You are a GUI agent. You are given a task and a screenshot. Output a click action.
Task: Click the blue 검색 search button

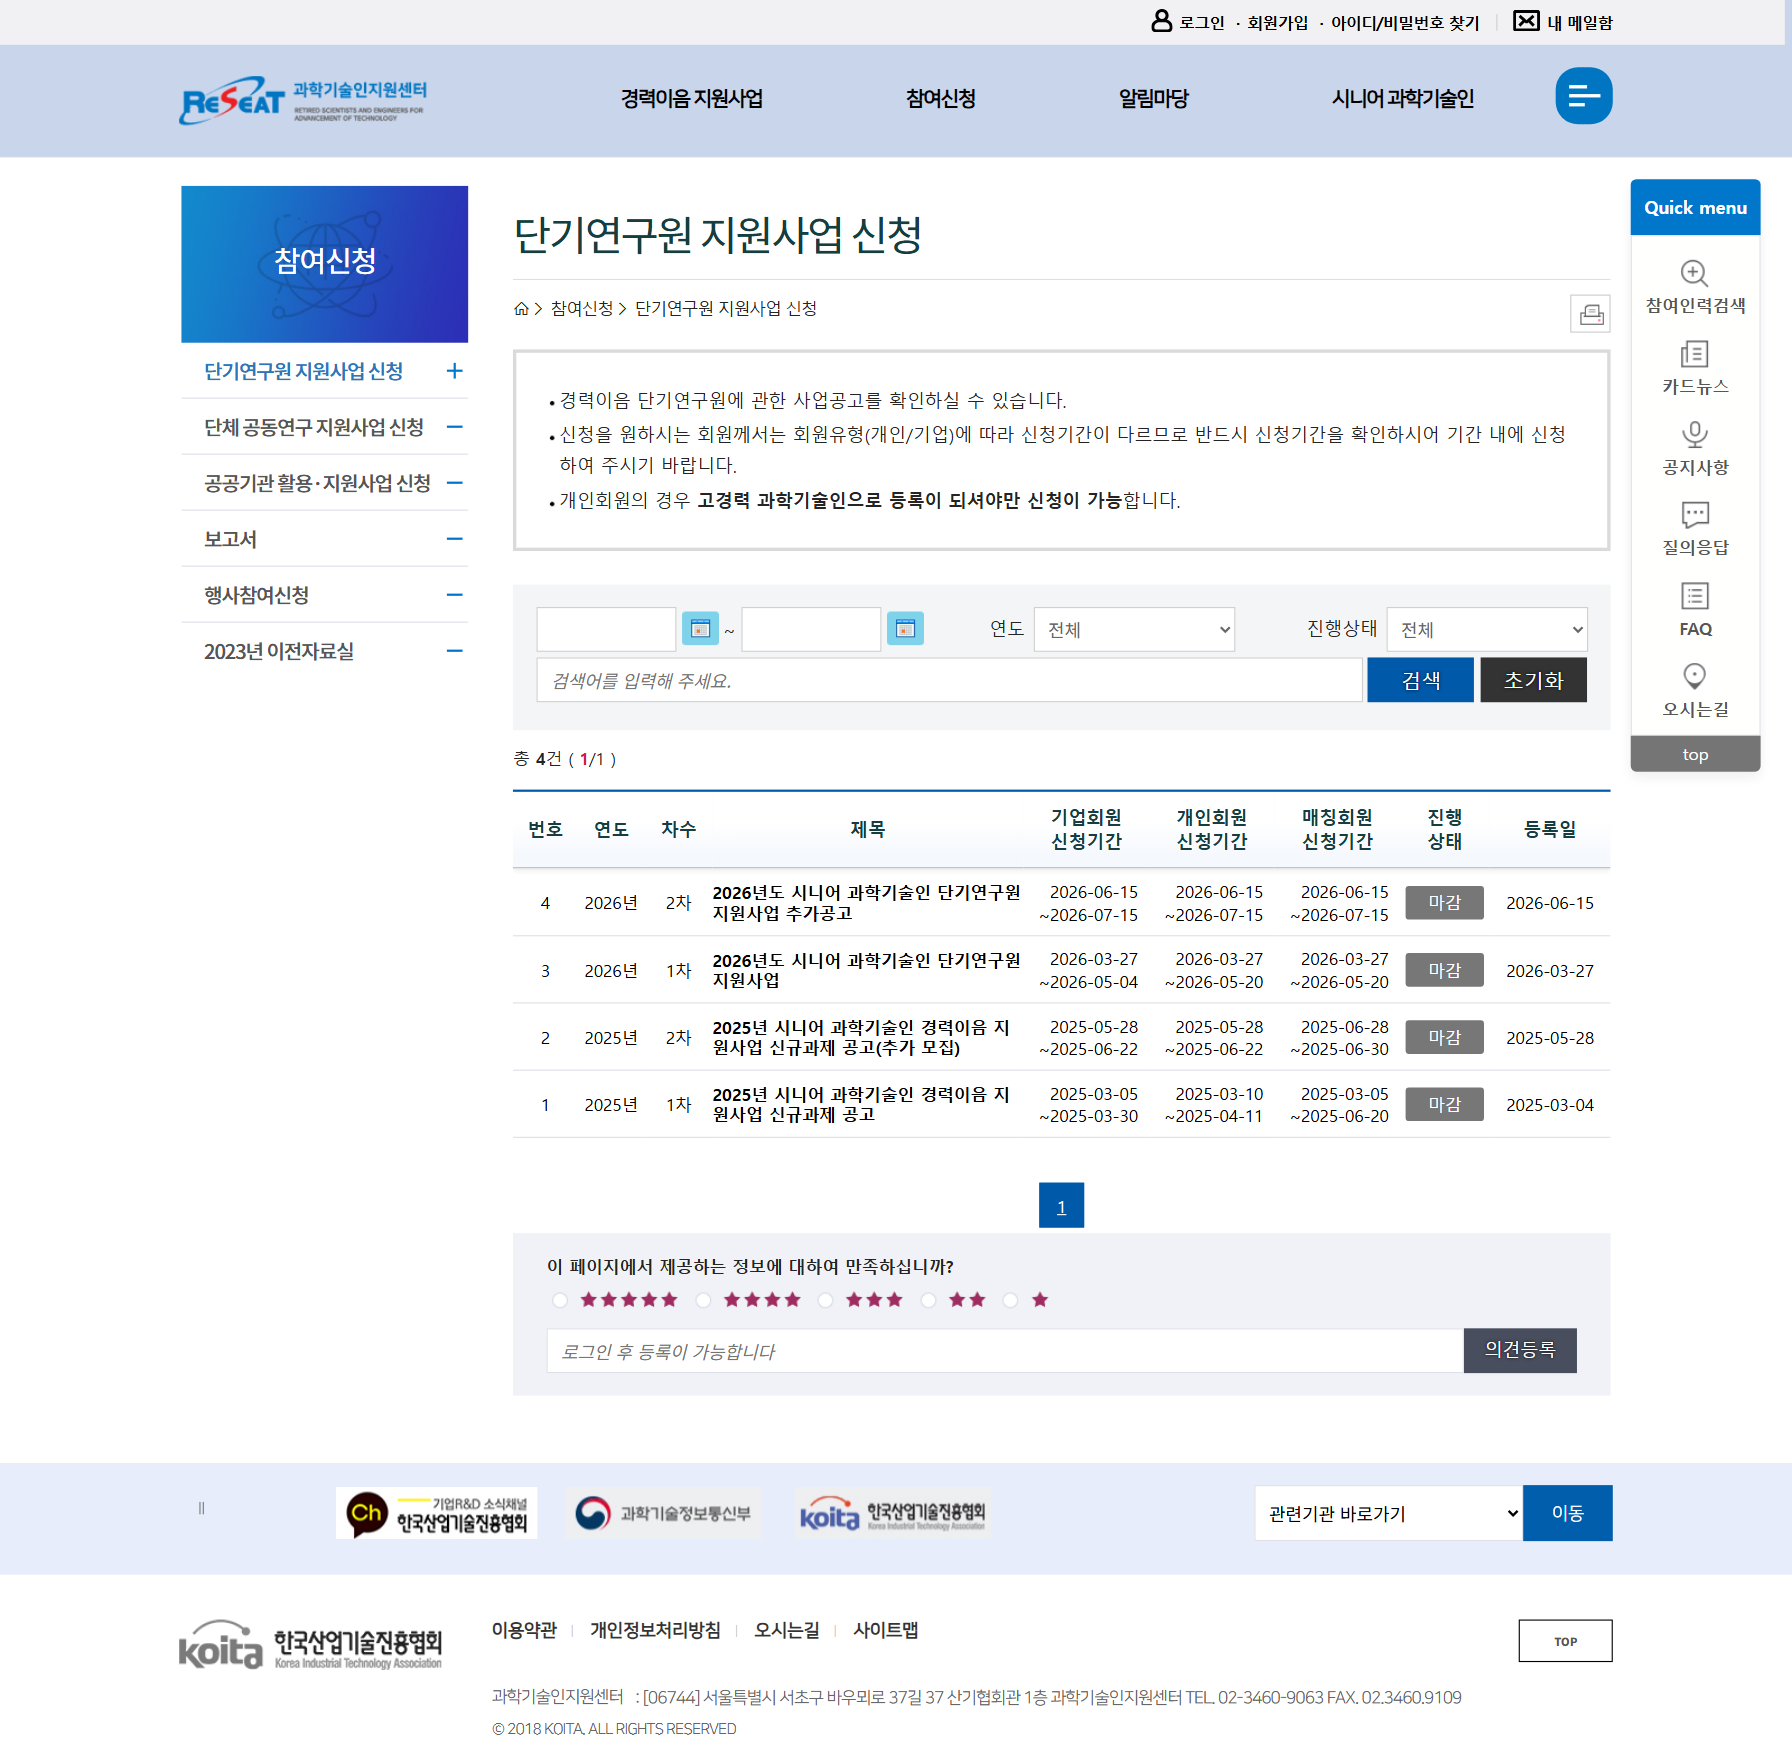pos(1420,680)
